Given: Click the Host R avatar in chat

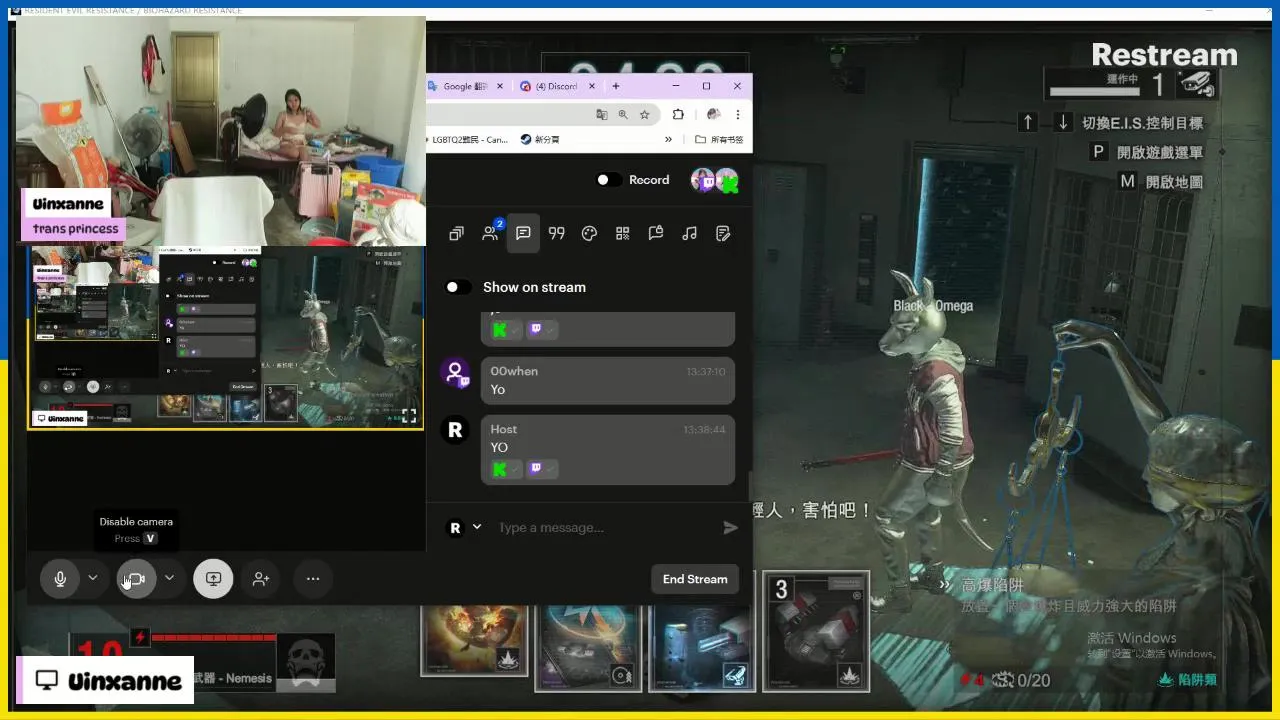Looking at the screenshot, I should (x=456, y=430).
